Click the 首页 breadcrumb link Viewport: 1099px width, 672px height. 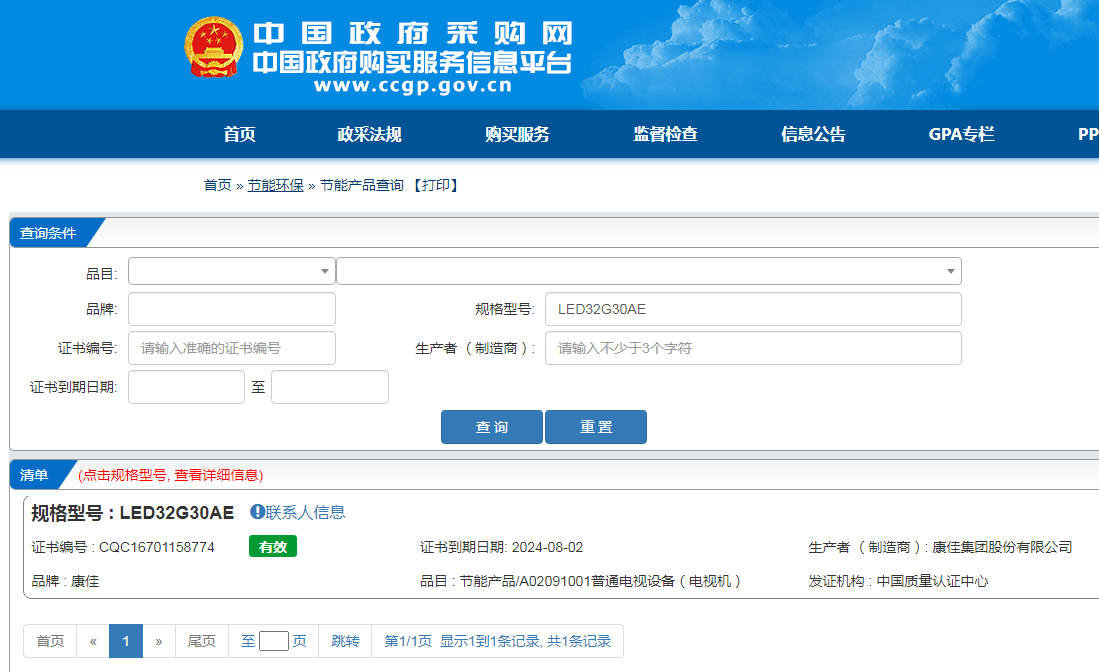(x=217, y=185)
